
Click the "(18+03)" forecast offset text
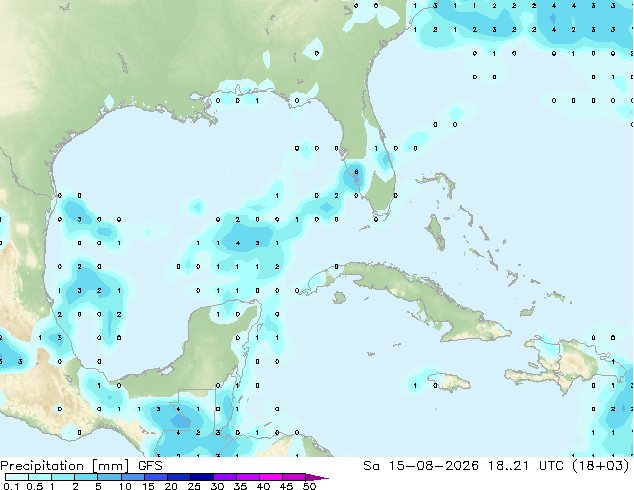click(601, 466)
